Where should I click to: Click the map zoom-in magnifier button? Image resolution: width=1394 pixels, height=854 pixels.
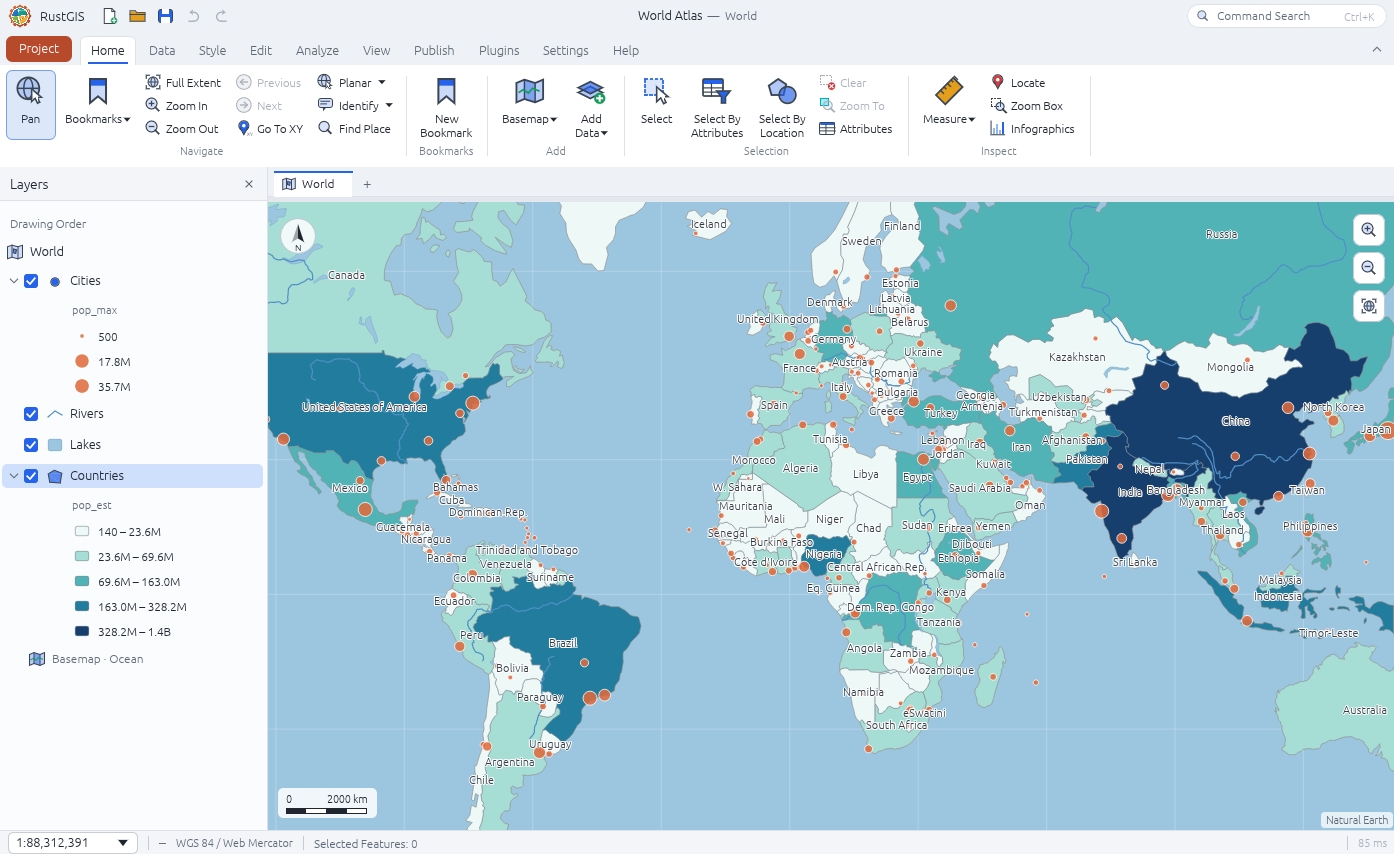1369,230
